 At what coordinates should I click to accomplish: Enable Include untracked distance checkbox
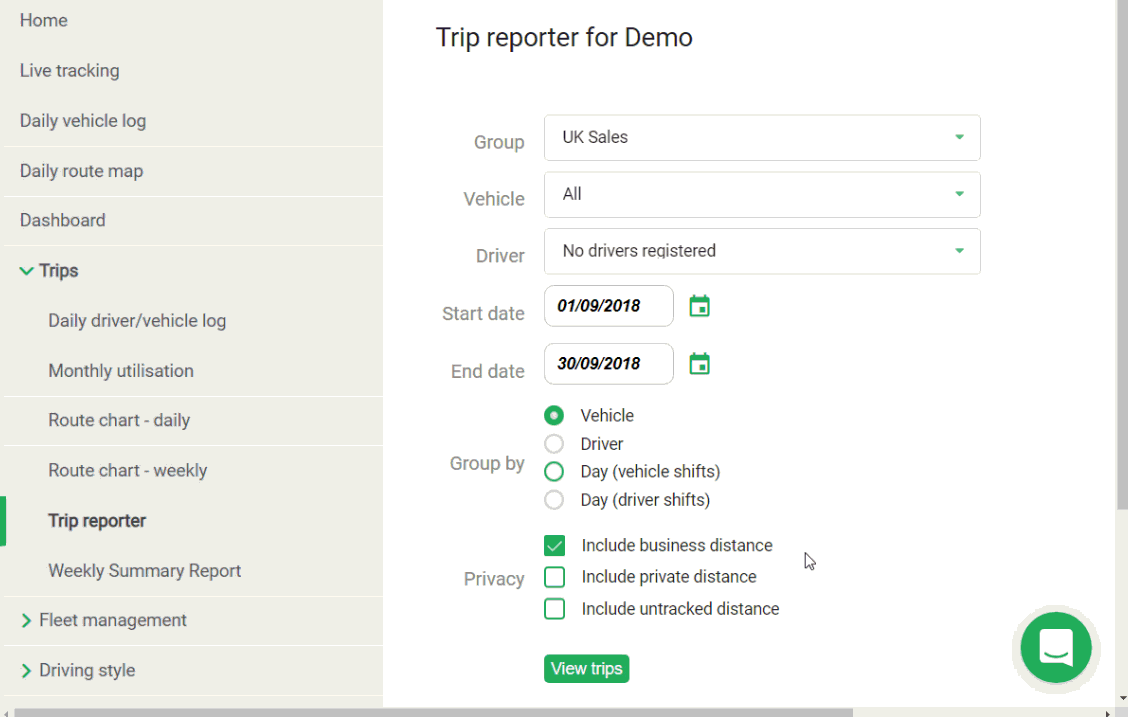coord(555,609)
